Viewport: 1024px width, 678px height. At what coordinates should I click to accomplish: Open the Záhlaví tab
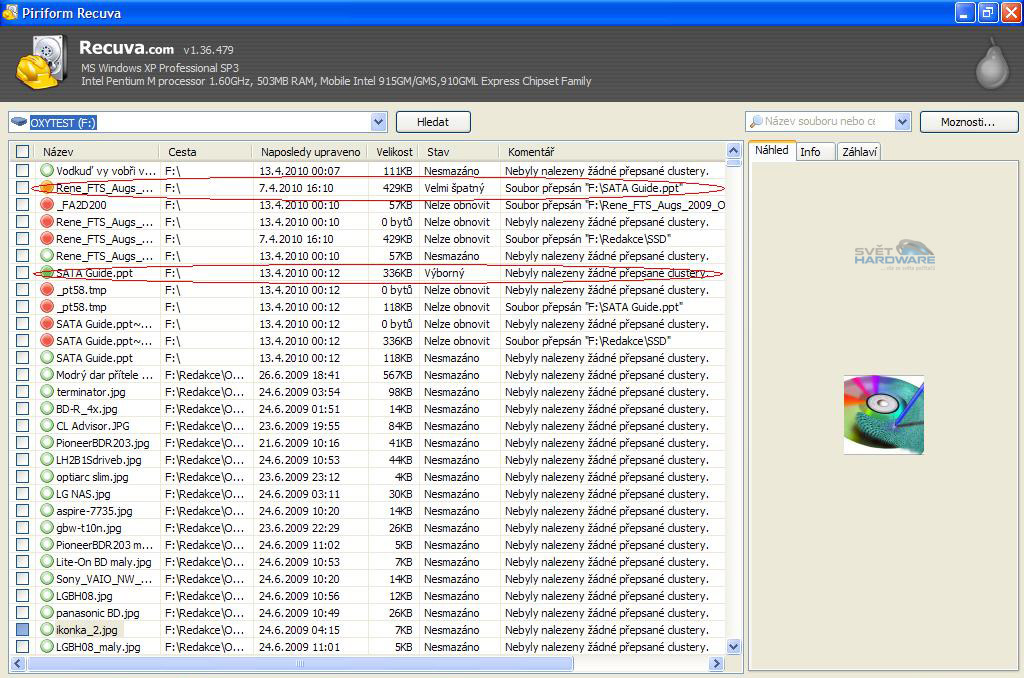[859, 152]
